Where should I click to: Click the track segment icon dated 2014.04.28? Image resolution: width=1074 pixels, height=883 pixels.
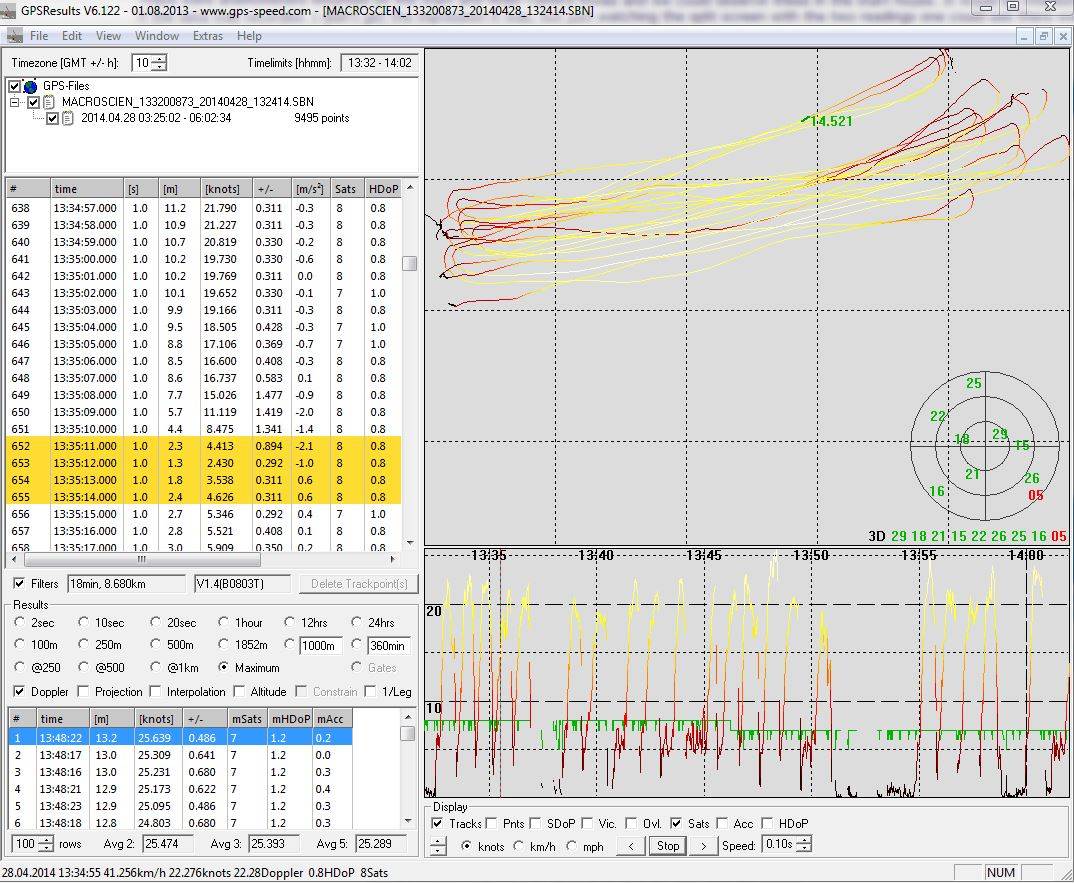[x=68, y=118]
